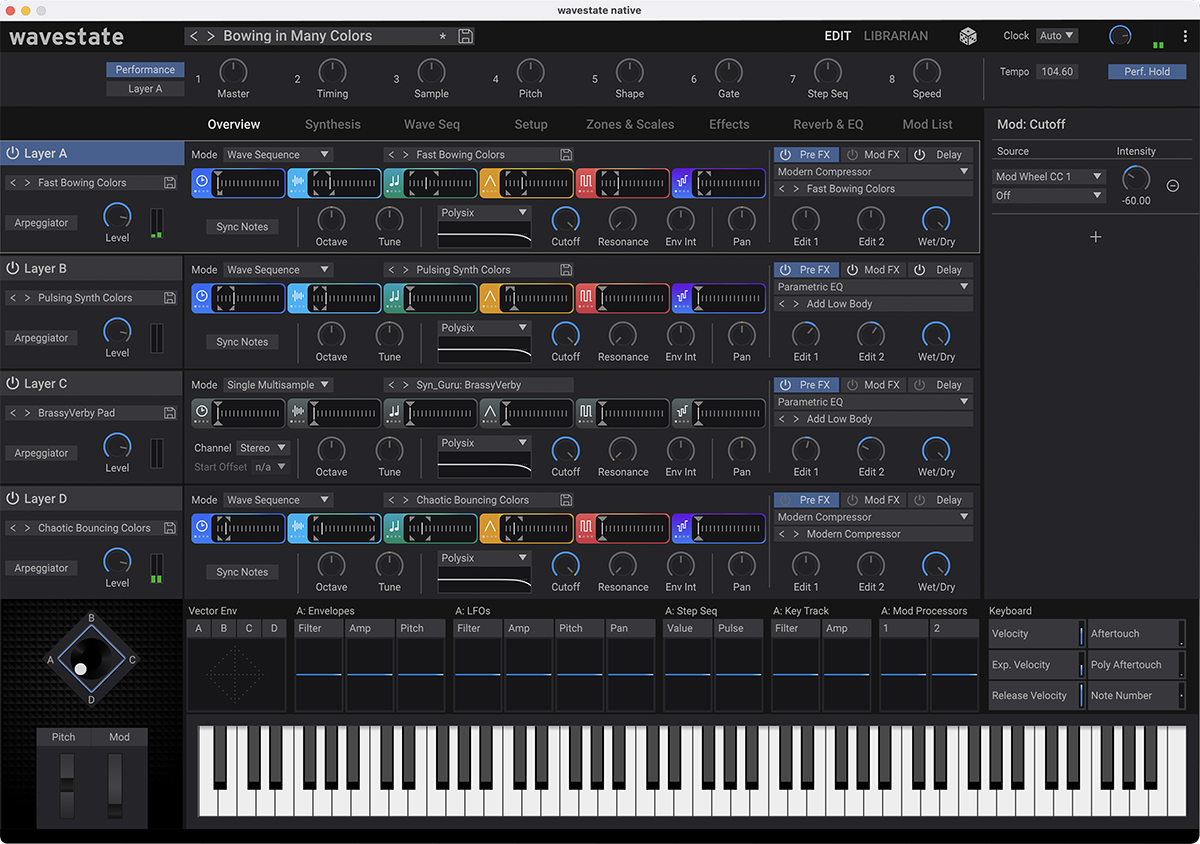
Task: Select Layer D Step Seq lane icon
Action: (682, 528)
